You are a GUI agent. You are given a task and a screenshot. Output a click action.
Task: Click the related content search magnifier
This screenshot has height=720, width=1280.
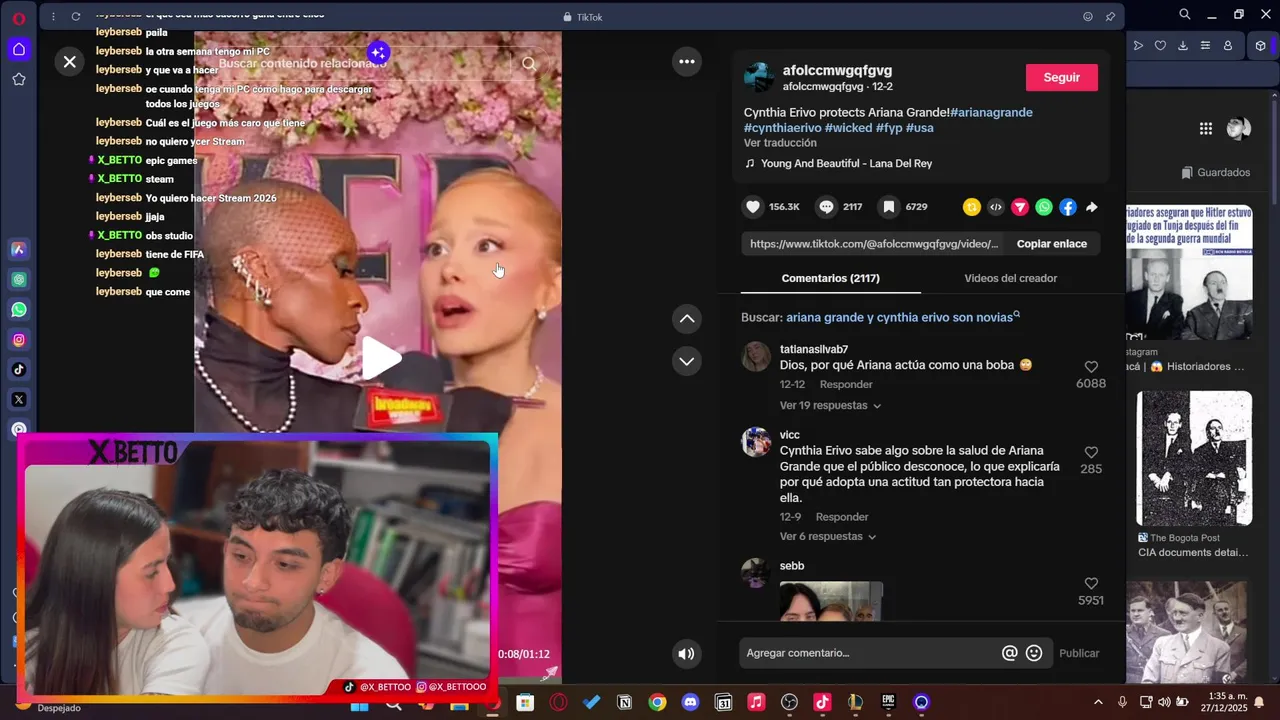[529, 64]
